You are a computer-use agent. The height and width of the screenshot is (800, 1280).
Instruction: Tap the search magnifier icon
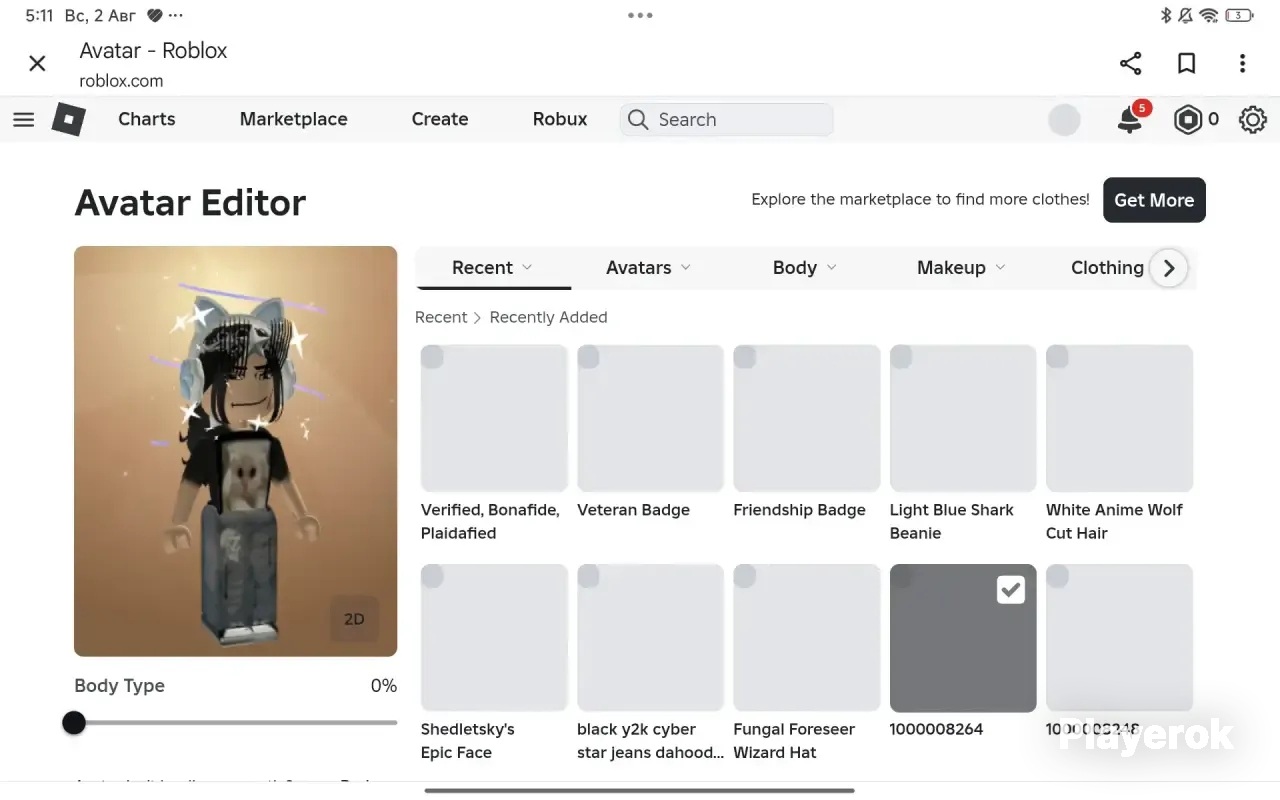(x=638, y=120)
